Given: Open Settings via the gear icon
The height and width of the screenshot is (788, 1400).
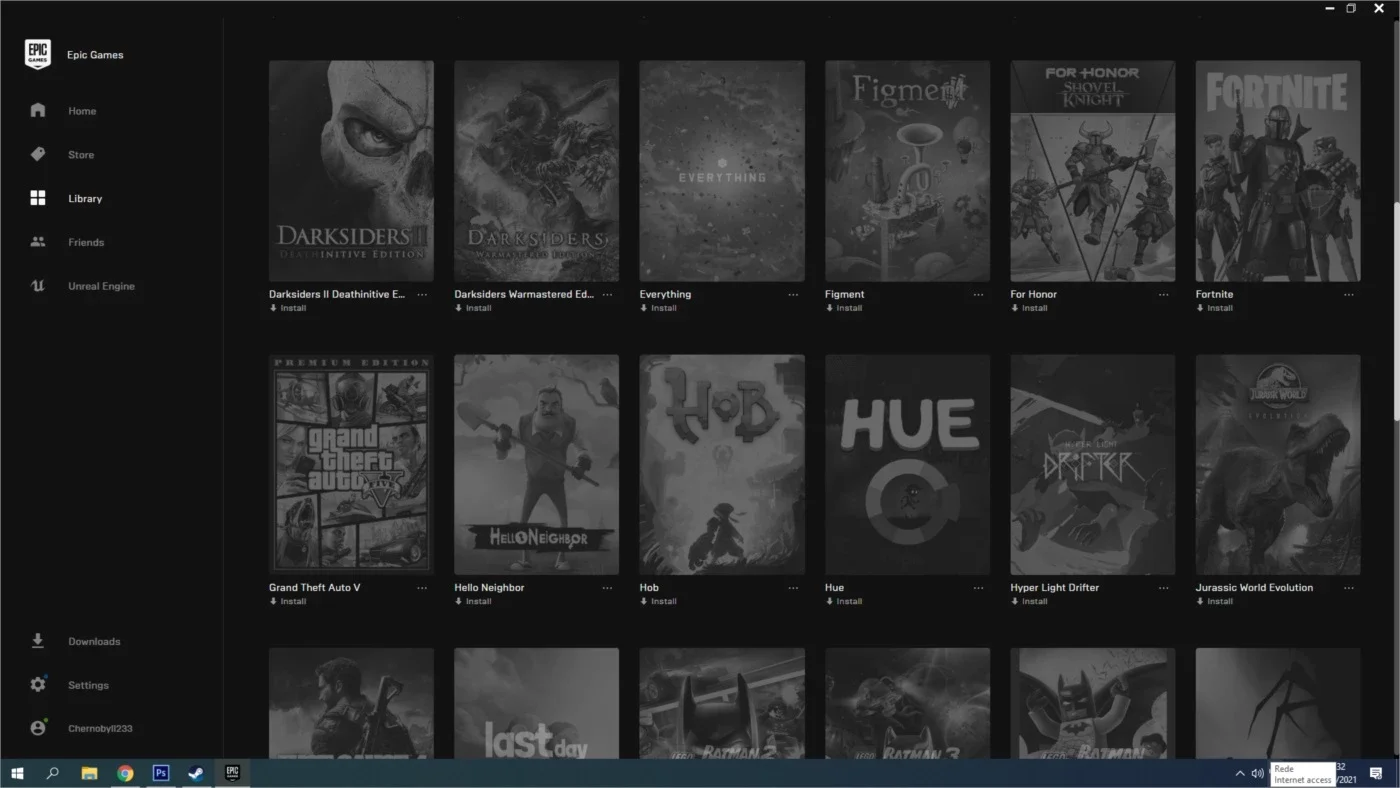Looking at the screenshot, I should [x=38, y=685].
